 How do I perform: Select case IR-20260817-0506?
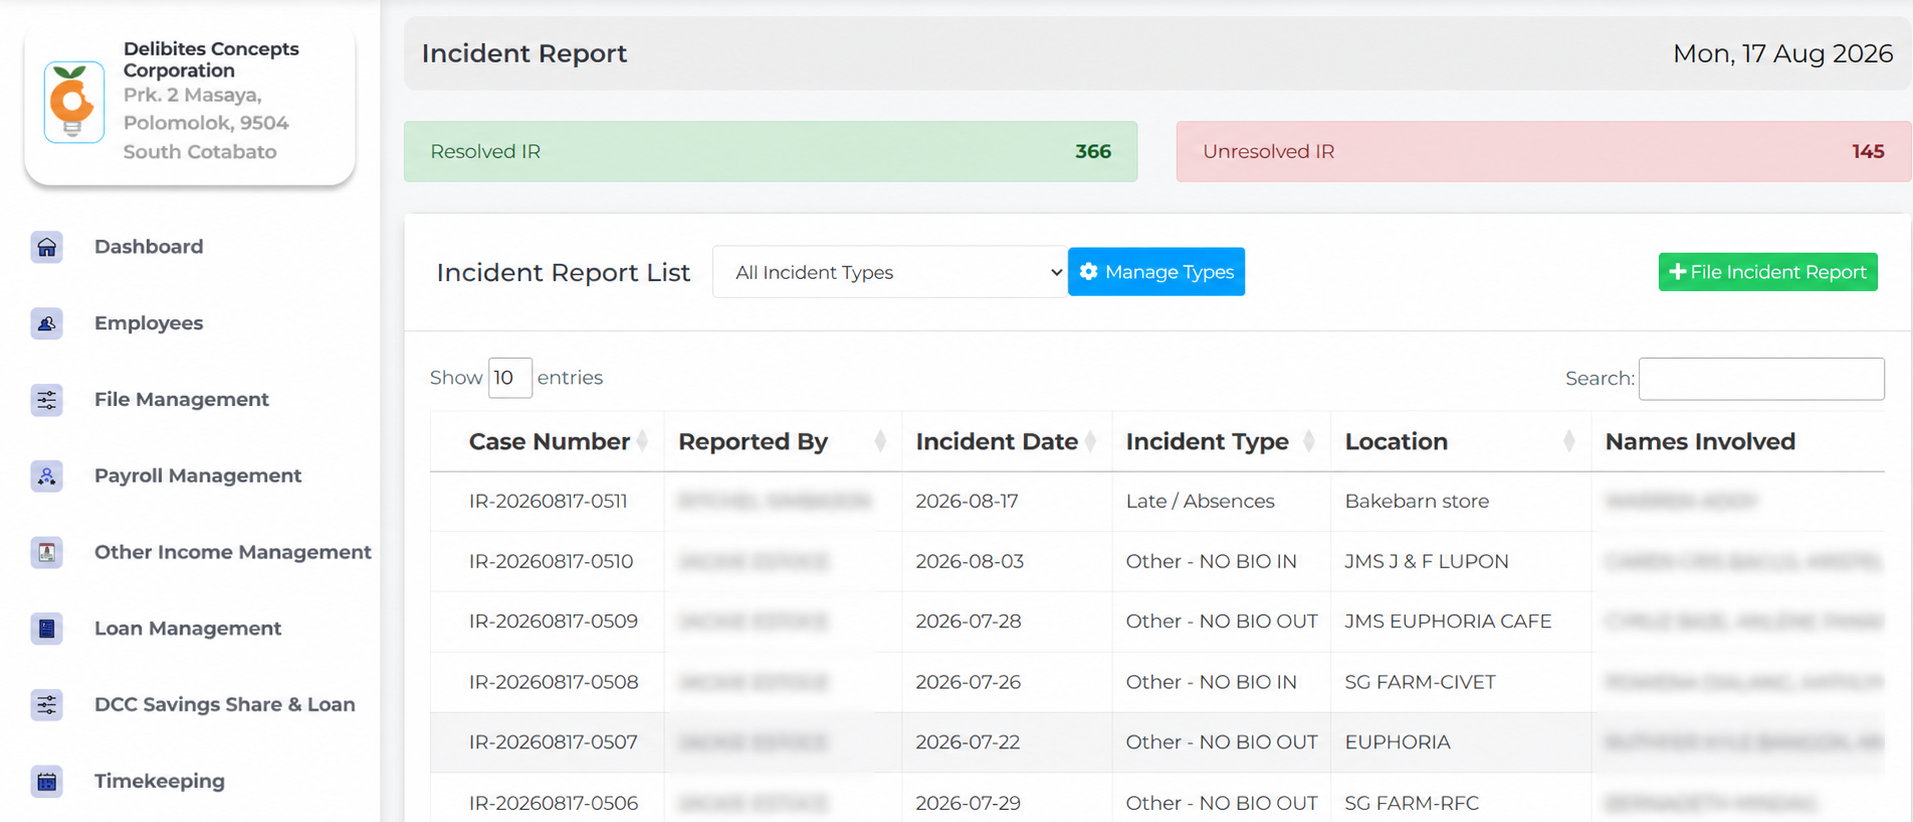click(553, 803)
